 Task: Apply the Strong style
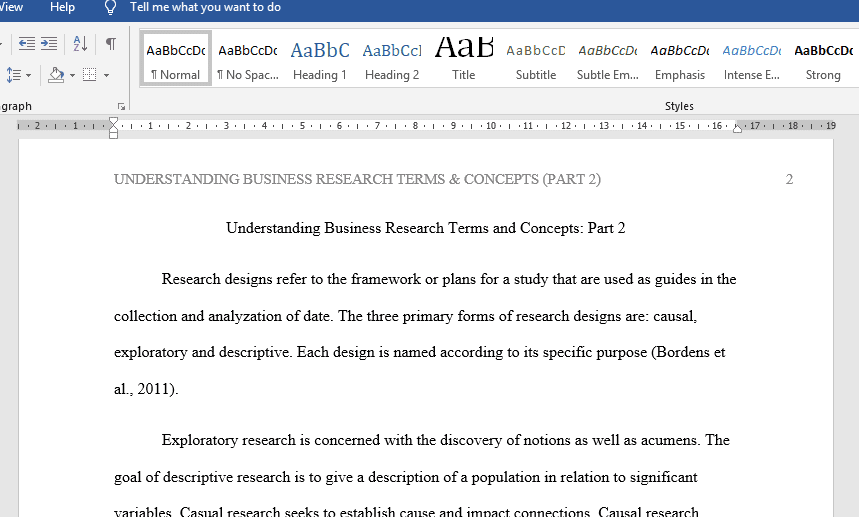click(823, 59)
